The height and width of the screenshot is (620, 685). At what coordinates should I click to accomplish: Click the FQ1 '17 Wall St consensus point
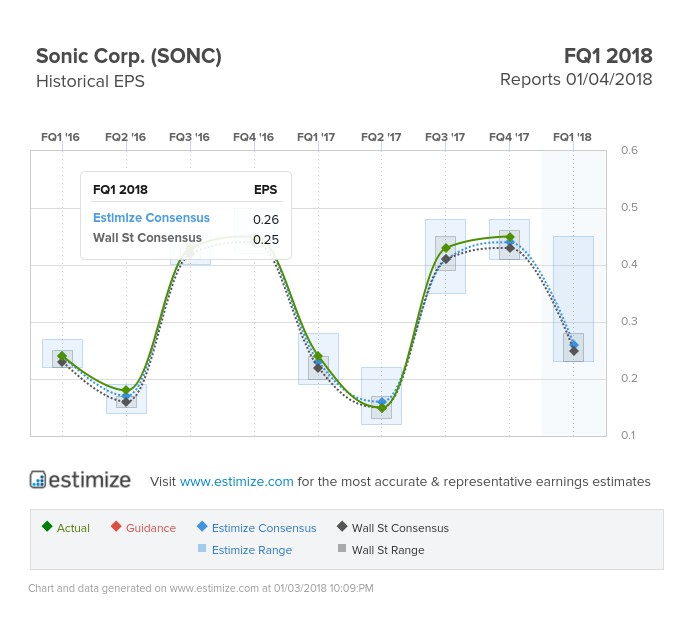[318, 368]
